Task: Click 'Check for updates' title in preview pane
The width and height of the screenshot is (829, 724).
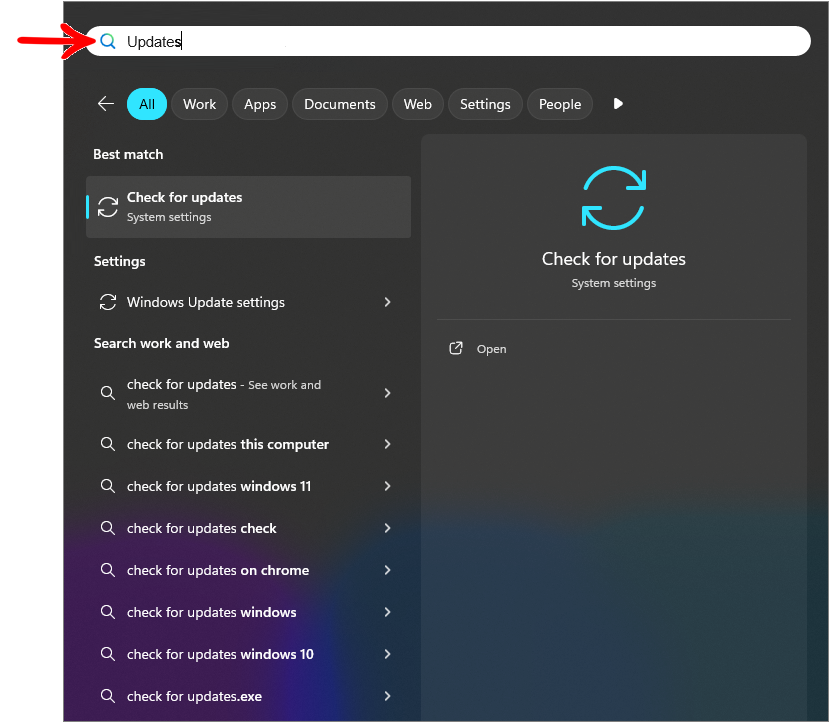Action: coord(613,259)
